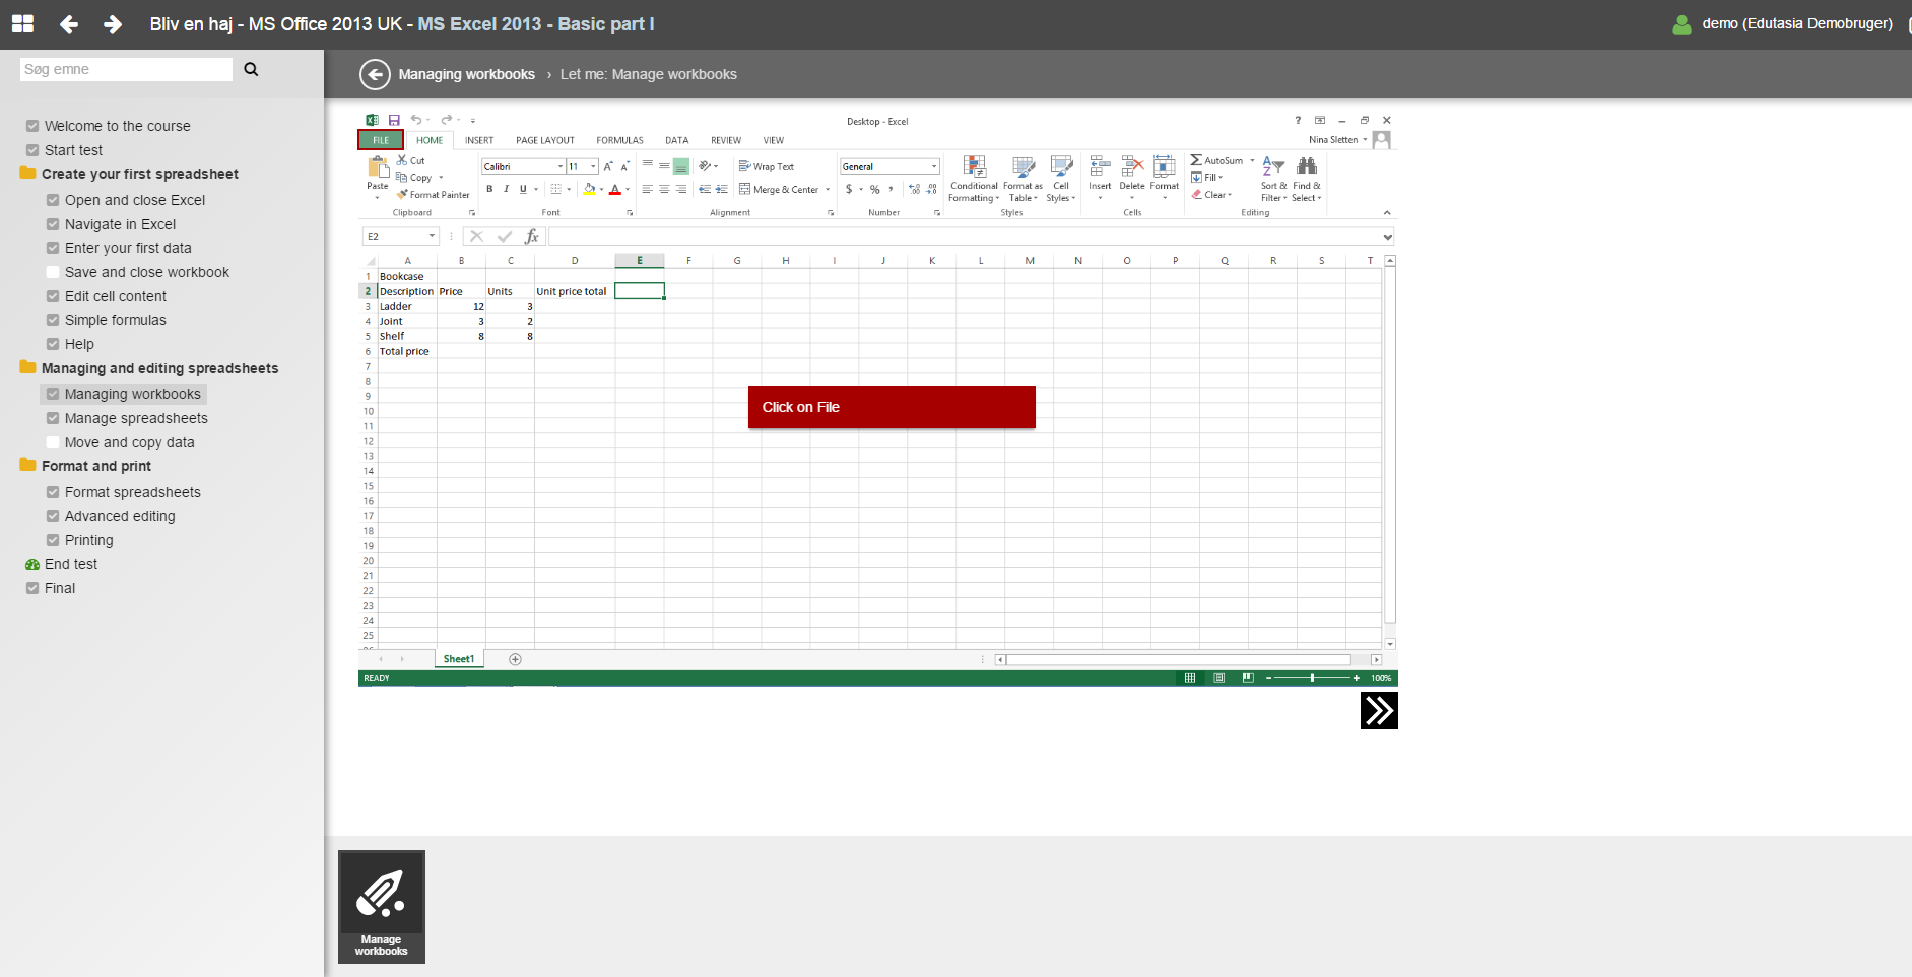Toggle checkbox for Welcome to the course
This screenshot has width=1912, height=977.
click(x=32, y=126)
